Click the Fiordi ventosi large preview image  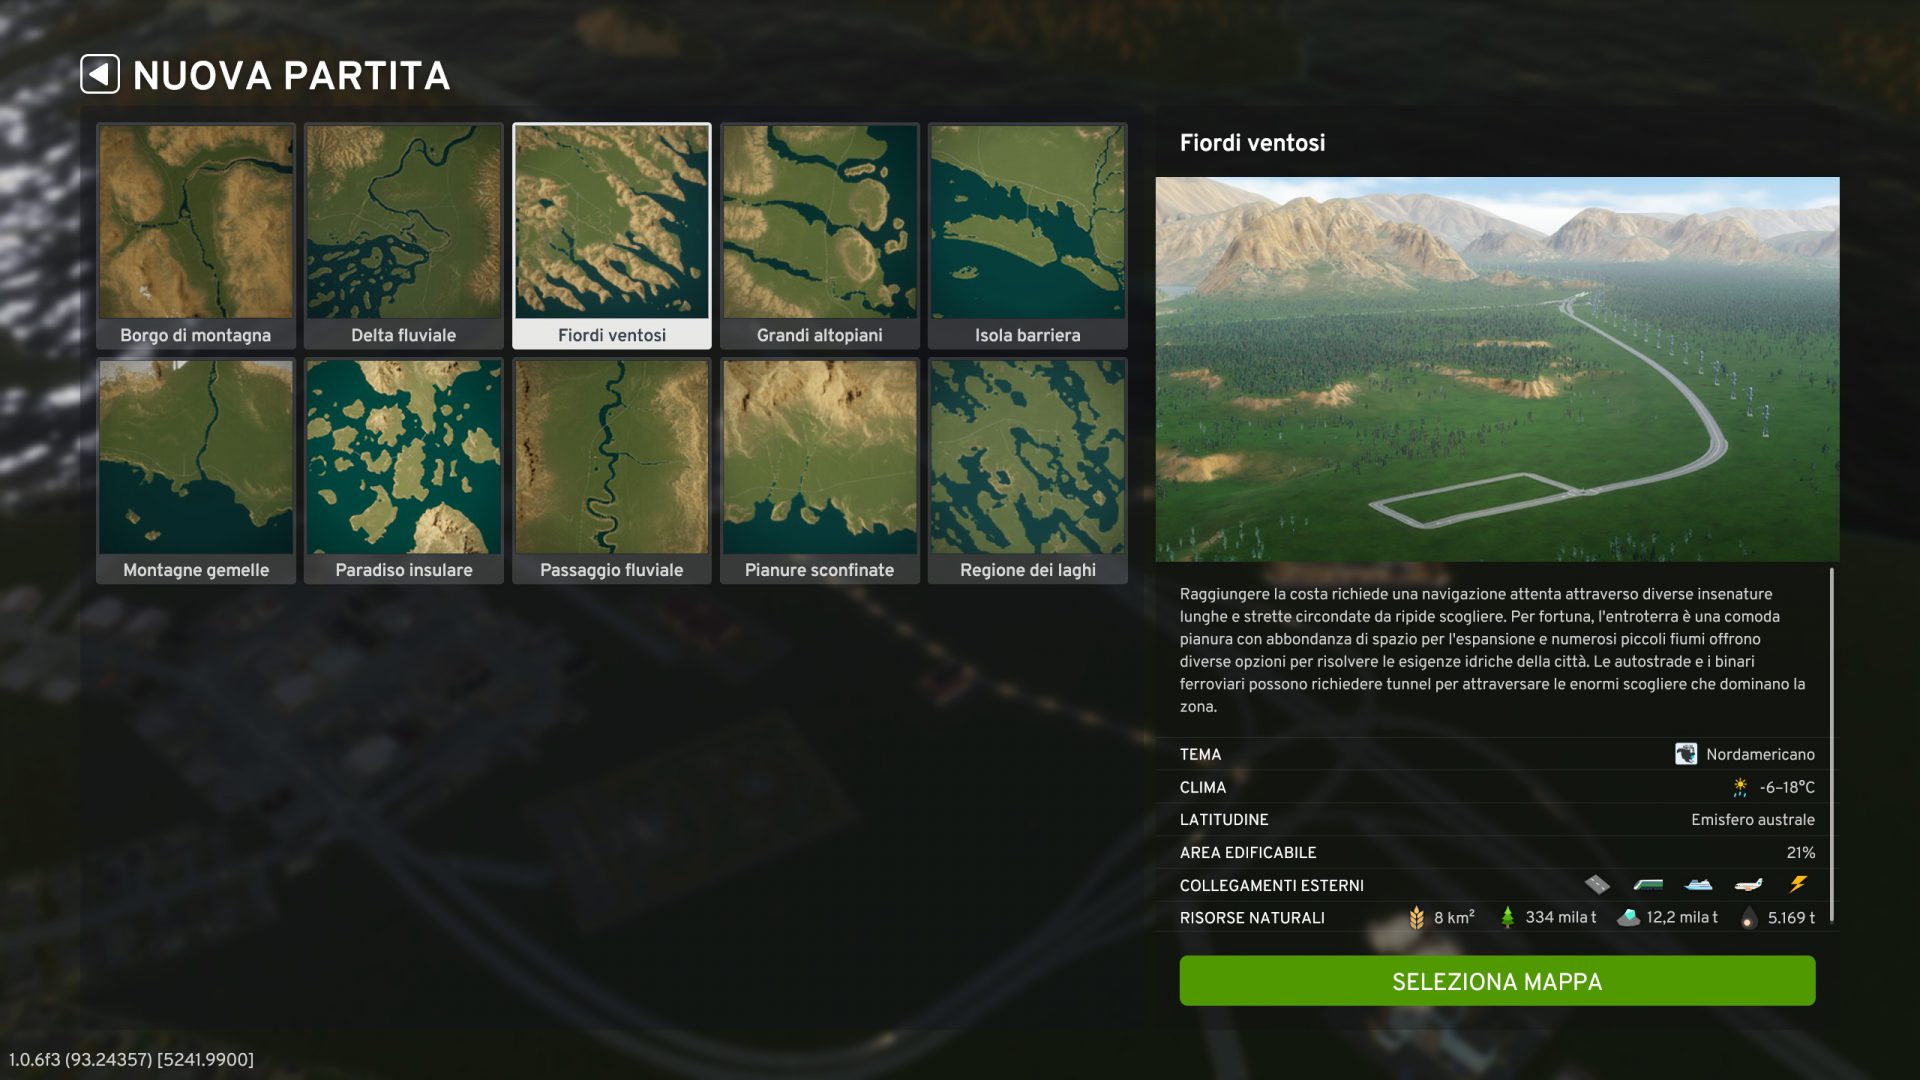[x=1497, y=369]
